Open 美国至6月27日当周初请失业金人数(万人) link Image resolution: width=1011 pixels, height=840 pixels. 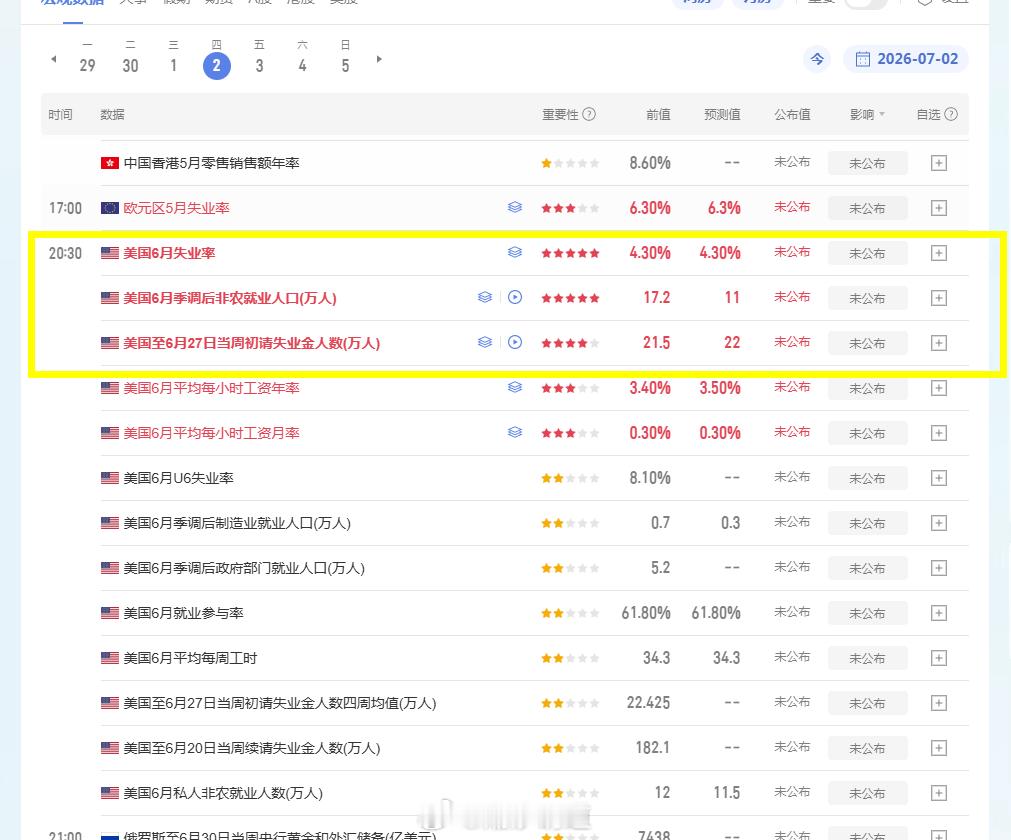(251, 343)
